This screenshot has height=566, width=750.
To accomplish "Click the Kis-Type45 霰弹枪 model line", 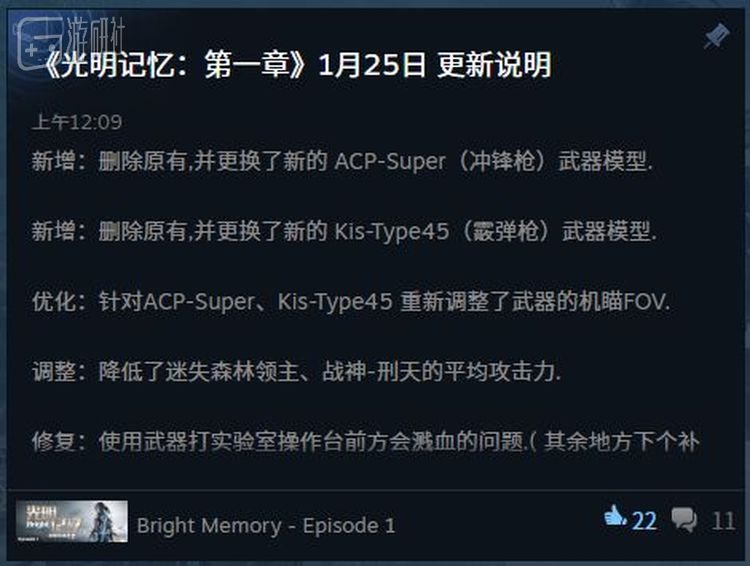I will pyautogui.click(x=344, y=232).
